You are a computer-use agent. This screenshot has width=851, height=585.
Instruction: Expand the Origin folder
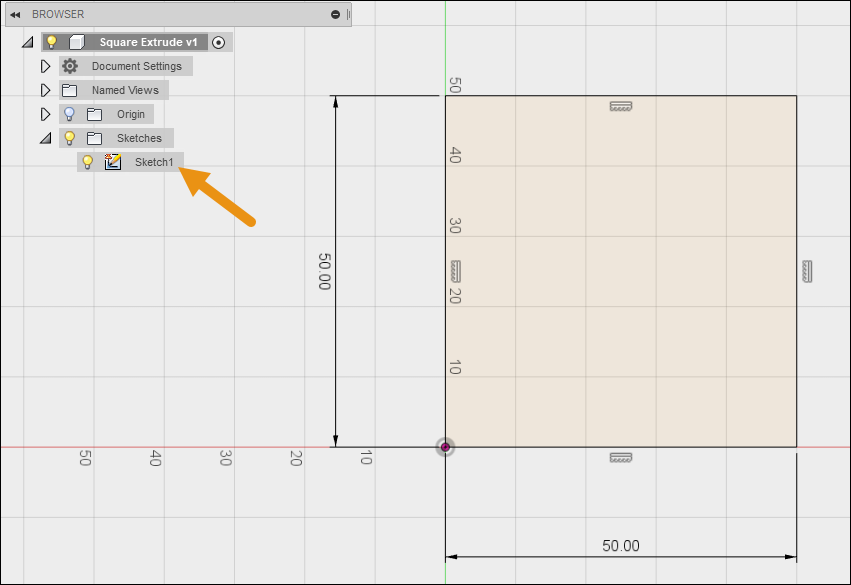[46, 114]
